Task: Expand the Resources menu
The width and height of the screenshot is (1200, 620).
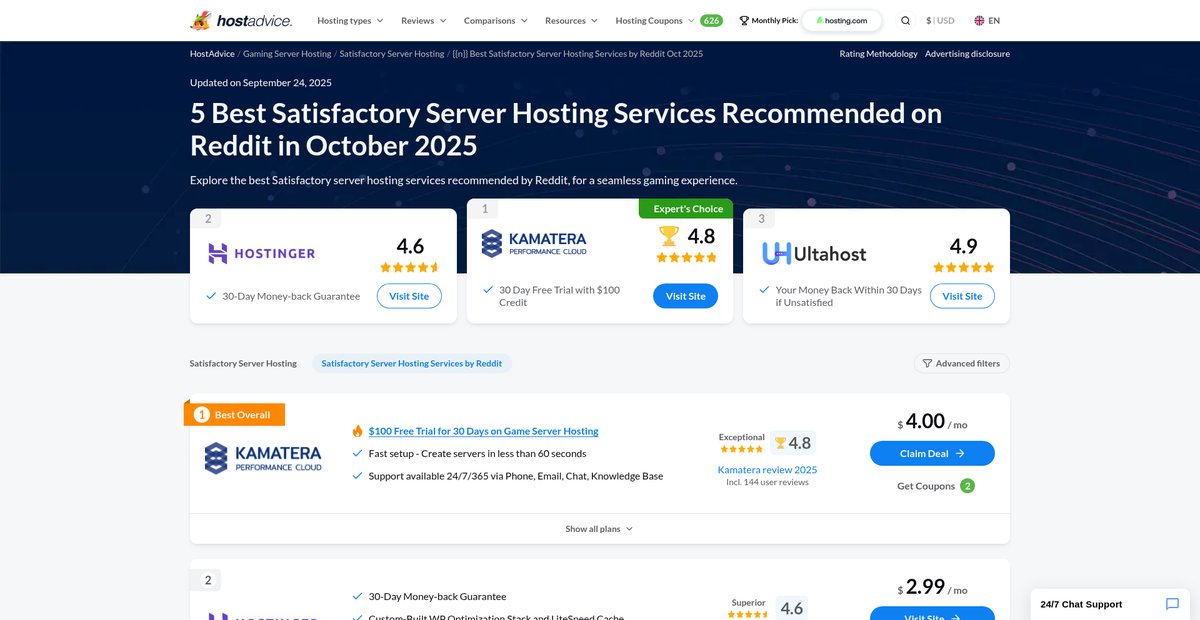Action: click(x=571, y=20)
